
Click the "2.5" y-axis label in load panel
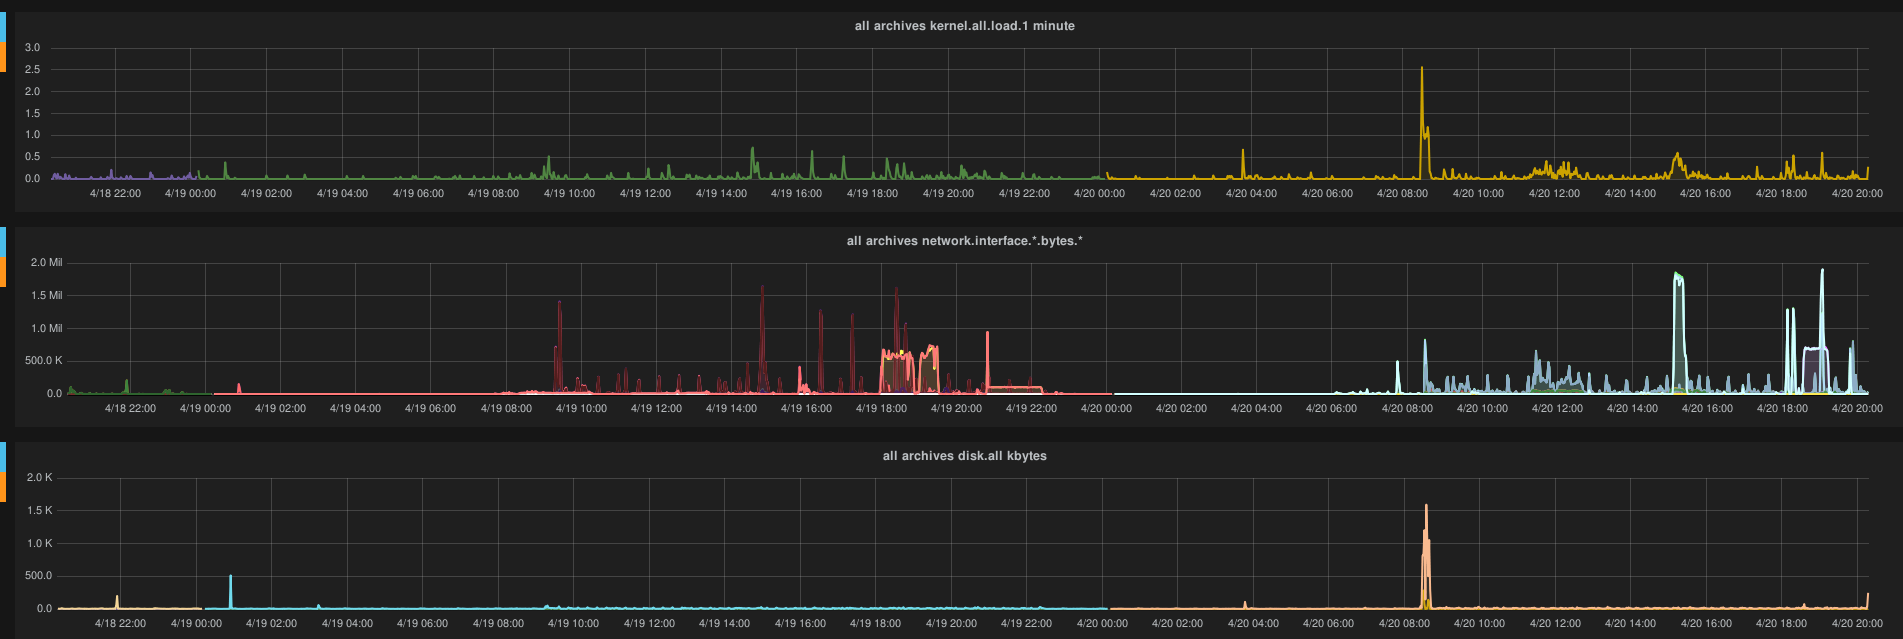[33, 70]
